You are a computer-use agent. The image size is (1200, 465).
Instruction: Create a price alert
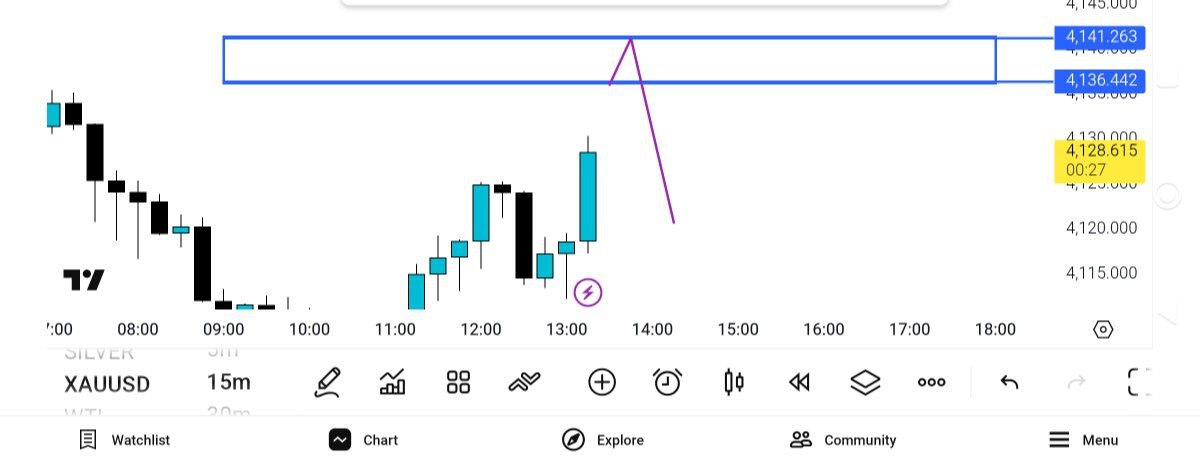pos(667,382)
